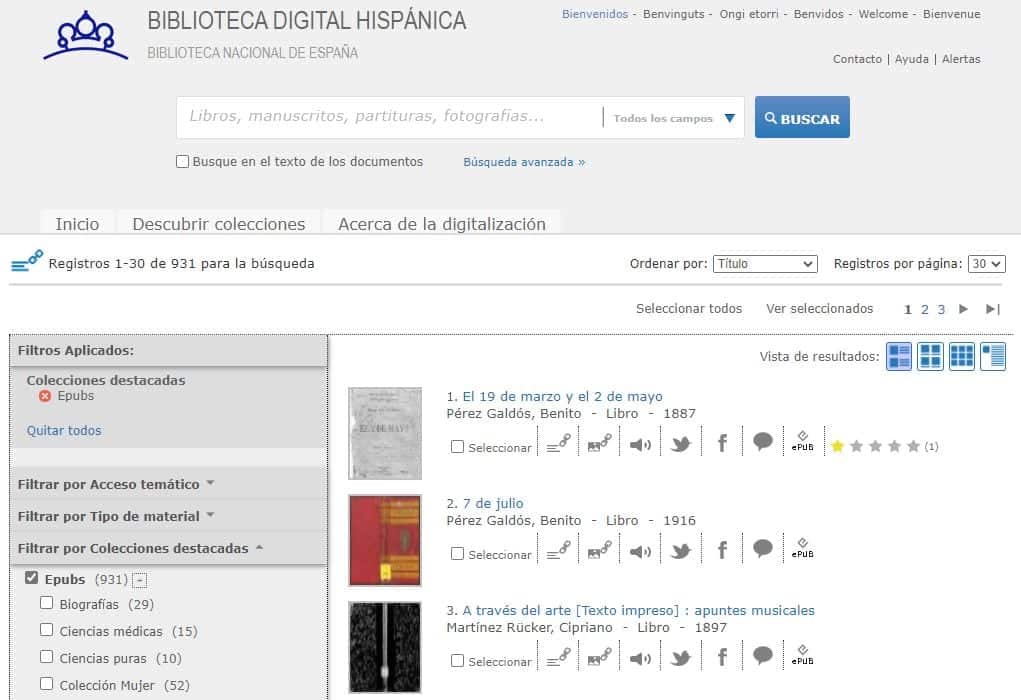
Task: Open related records for El 19 de marzo
Action: coord(558,444)
